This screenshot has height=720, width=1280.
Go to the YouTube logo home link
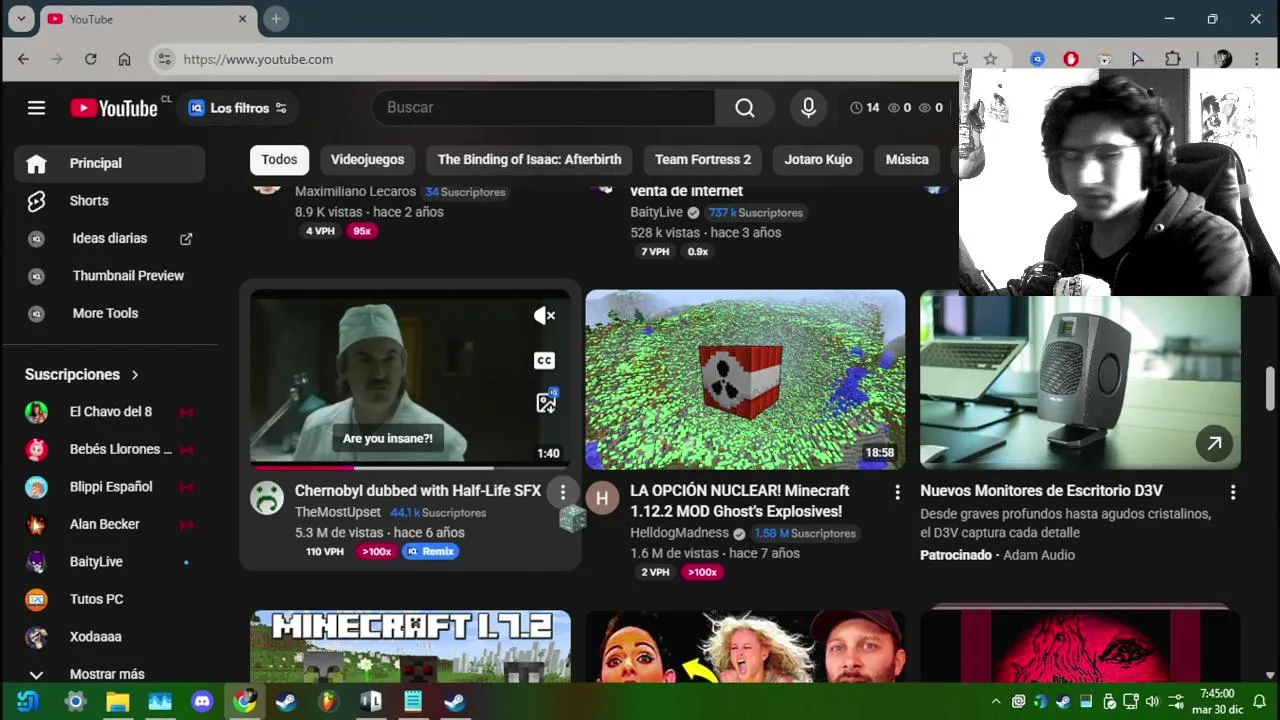pyautogui.click(x=114, y=108)
